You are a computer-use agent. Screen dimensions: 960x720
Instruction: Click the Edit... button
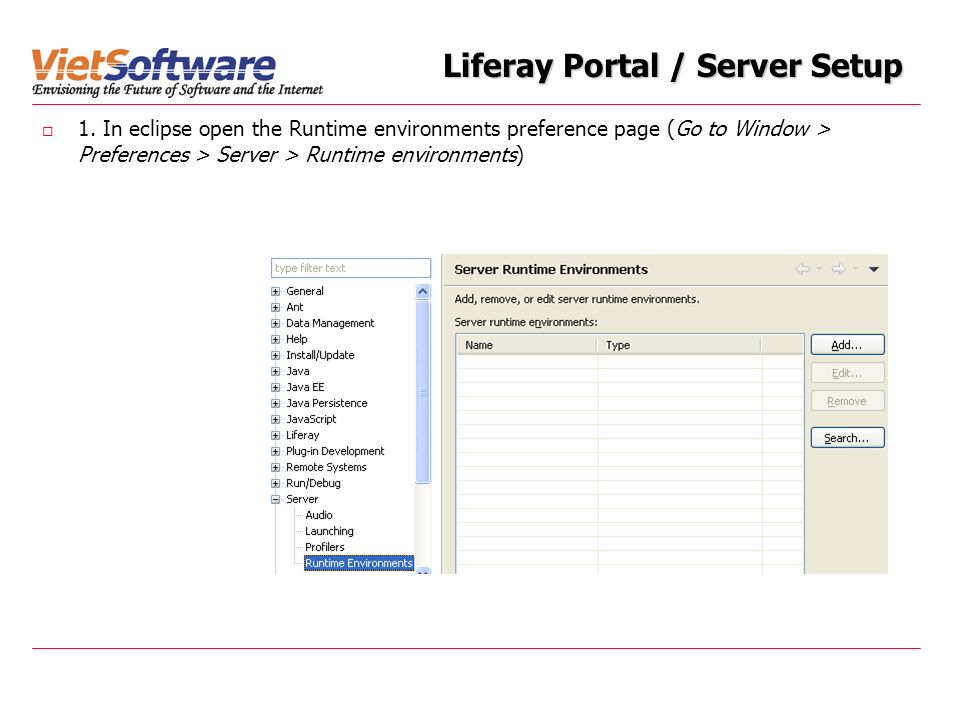[847, 373]
